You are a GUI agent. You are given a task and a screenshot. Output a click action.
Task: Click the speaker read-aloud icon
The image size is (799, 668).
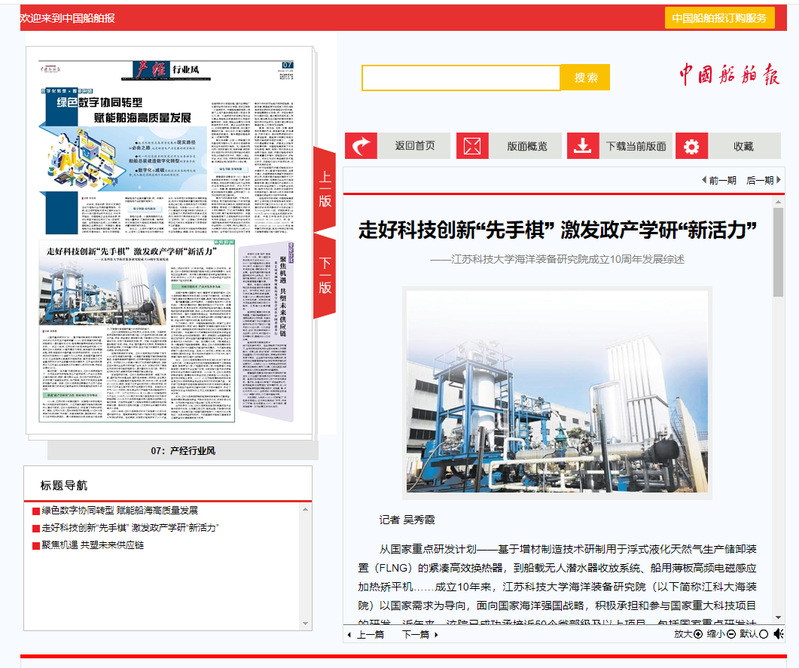tap(779, 634)
